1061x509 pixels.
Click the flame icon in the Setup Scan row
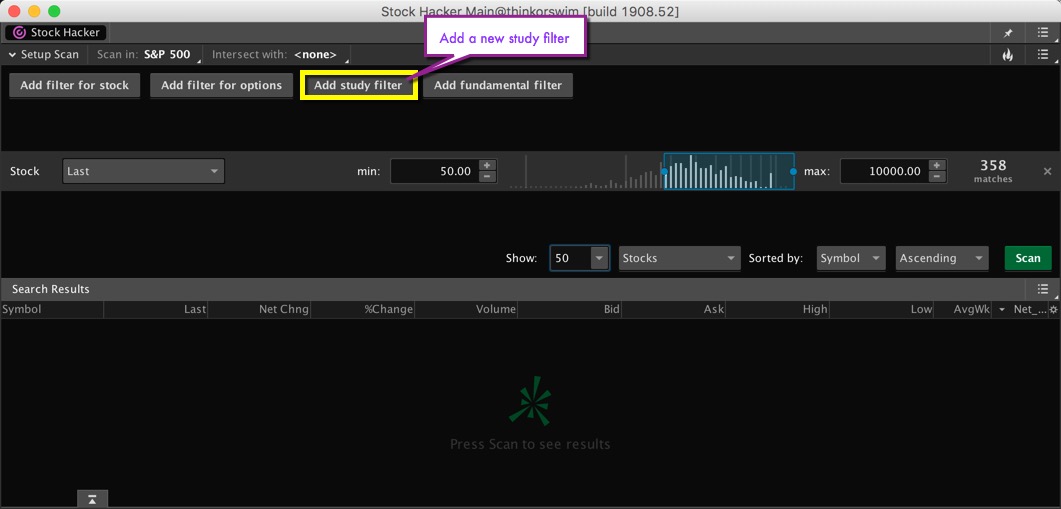(x=1008, y=55)
